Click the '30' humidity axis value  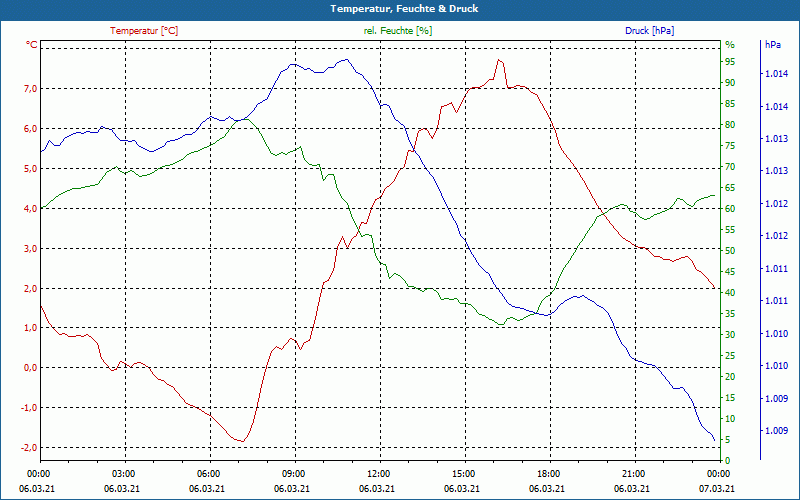(x=730, y=335)
